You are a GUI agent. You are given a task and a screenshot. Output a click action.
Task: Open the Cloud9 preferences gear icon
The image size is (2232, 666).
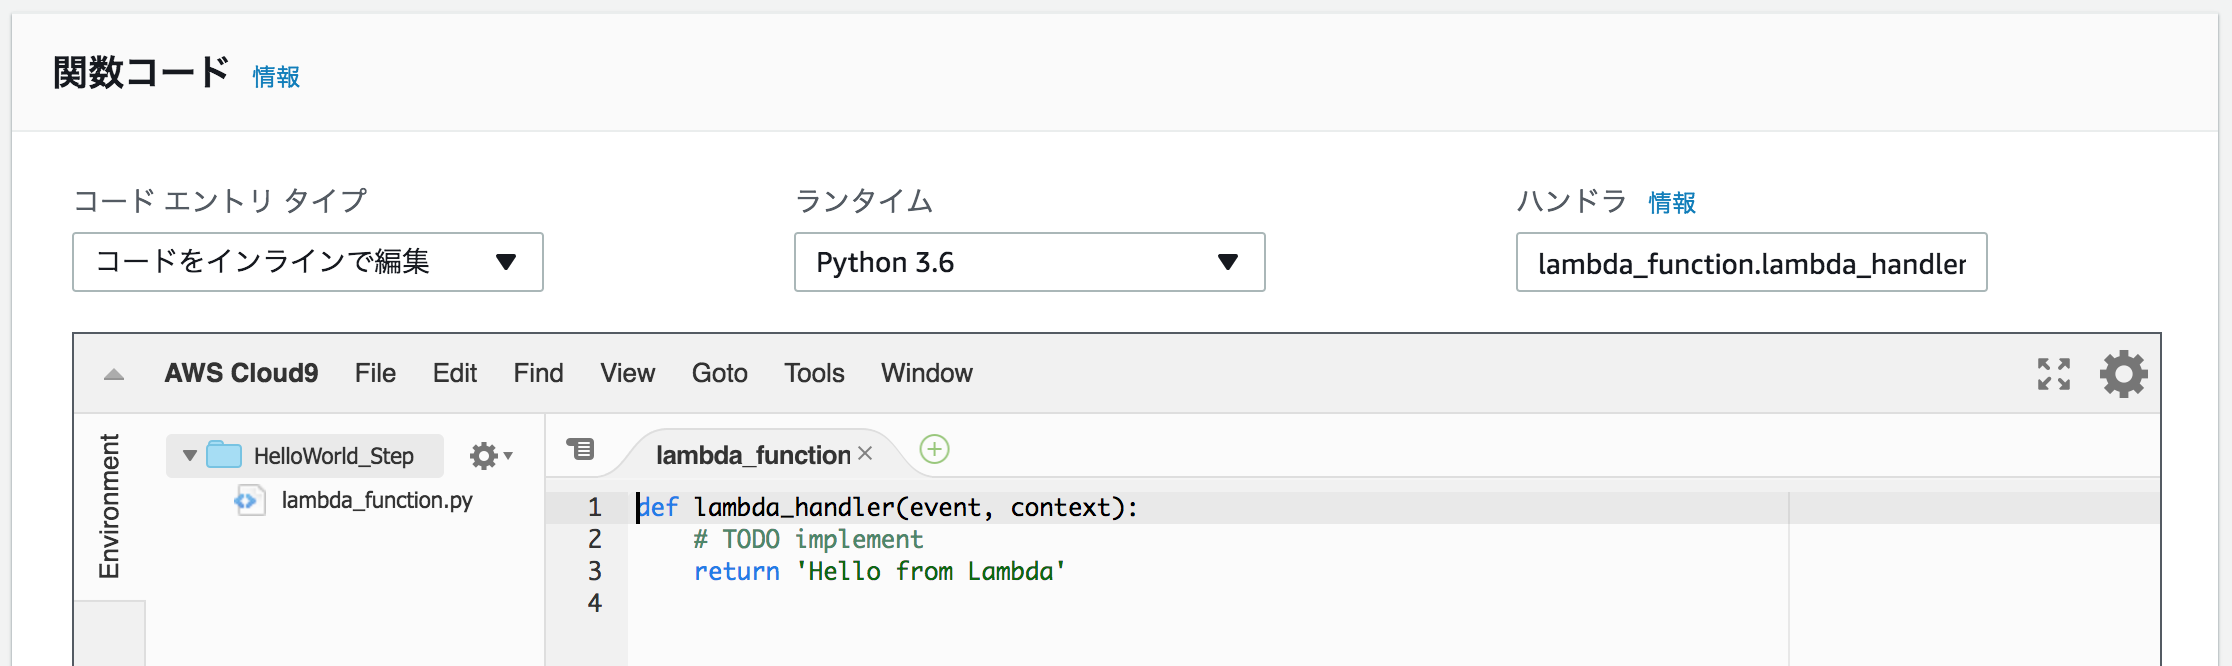point(2123,374)
